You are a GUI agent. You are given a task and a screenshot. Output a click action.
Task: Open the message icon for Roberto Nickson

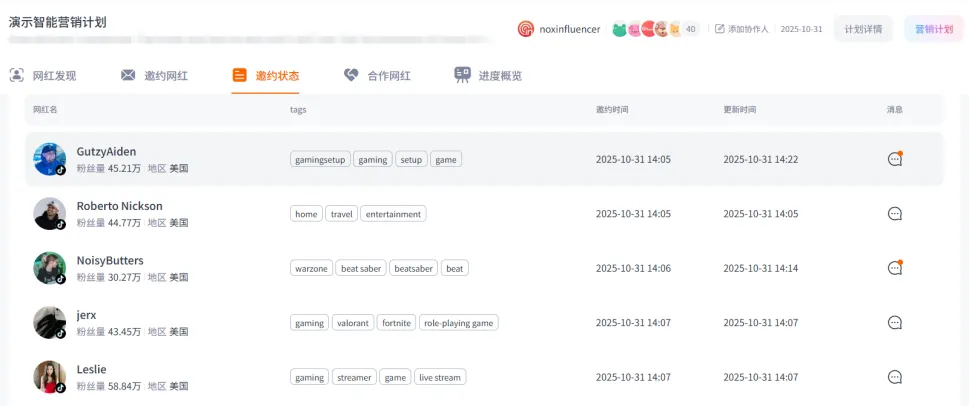894,214
